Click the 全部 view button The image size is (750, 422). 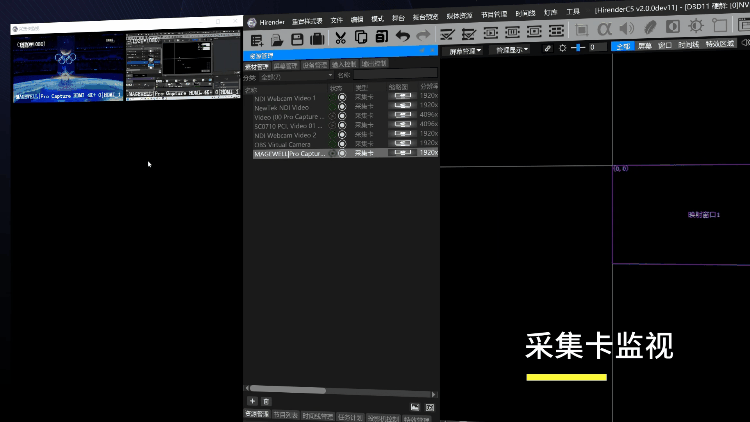pyautogui.click(x=623, y=46)
